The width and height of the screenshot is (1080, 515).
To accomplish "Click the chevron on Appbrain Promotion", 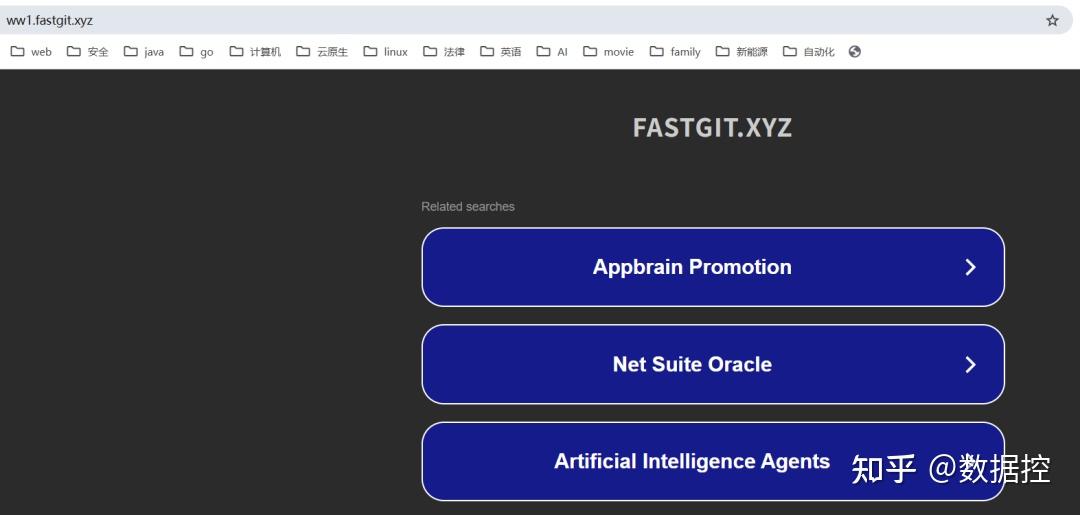I will 970,267.
